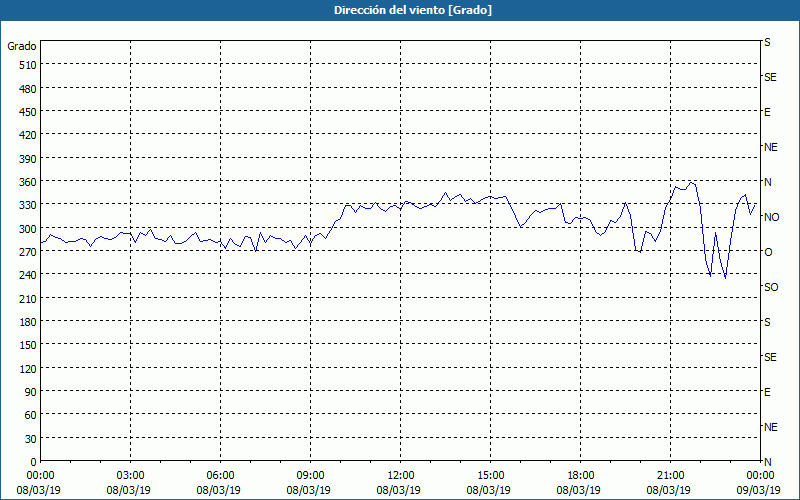Click the 18:00 time axis label

[581, 476]
